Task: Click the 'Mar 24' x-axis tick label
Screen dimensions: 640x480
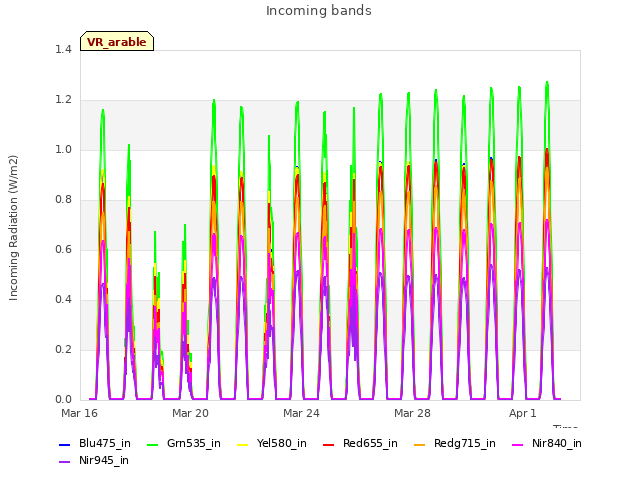Action: tap(301, 413)
